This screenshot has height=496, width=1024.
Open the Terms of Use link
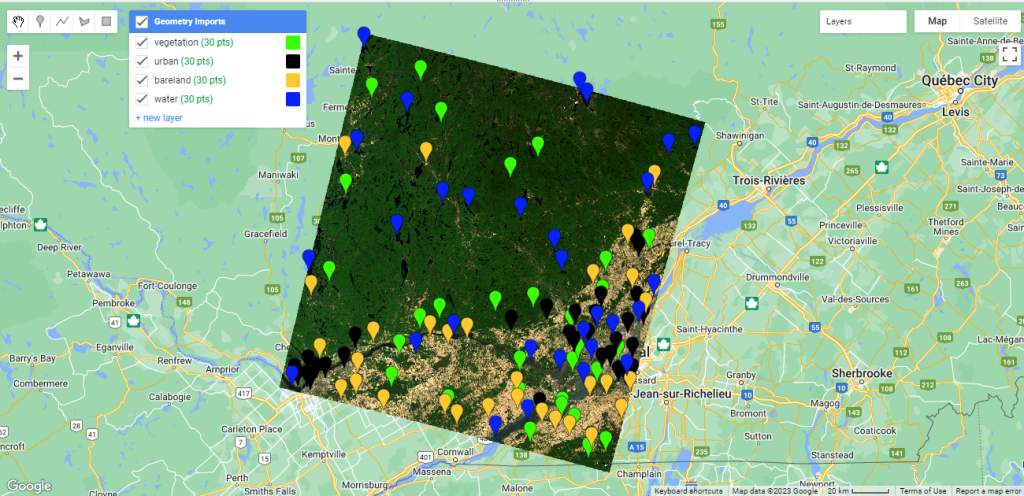click(x=922, y=491)
